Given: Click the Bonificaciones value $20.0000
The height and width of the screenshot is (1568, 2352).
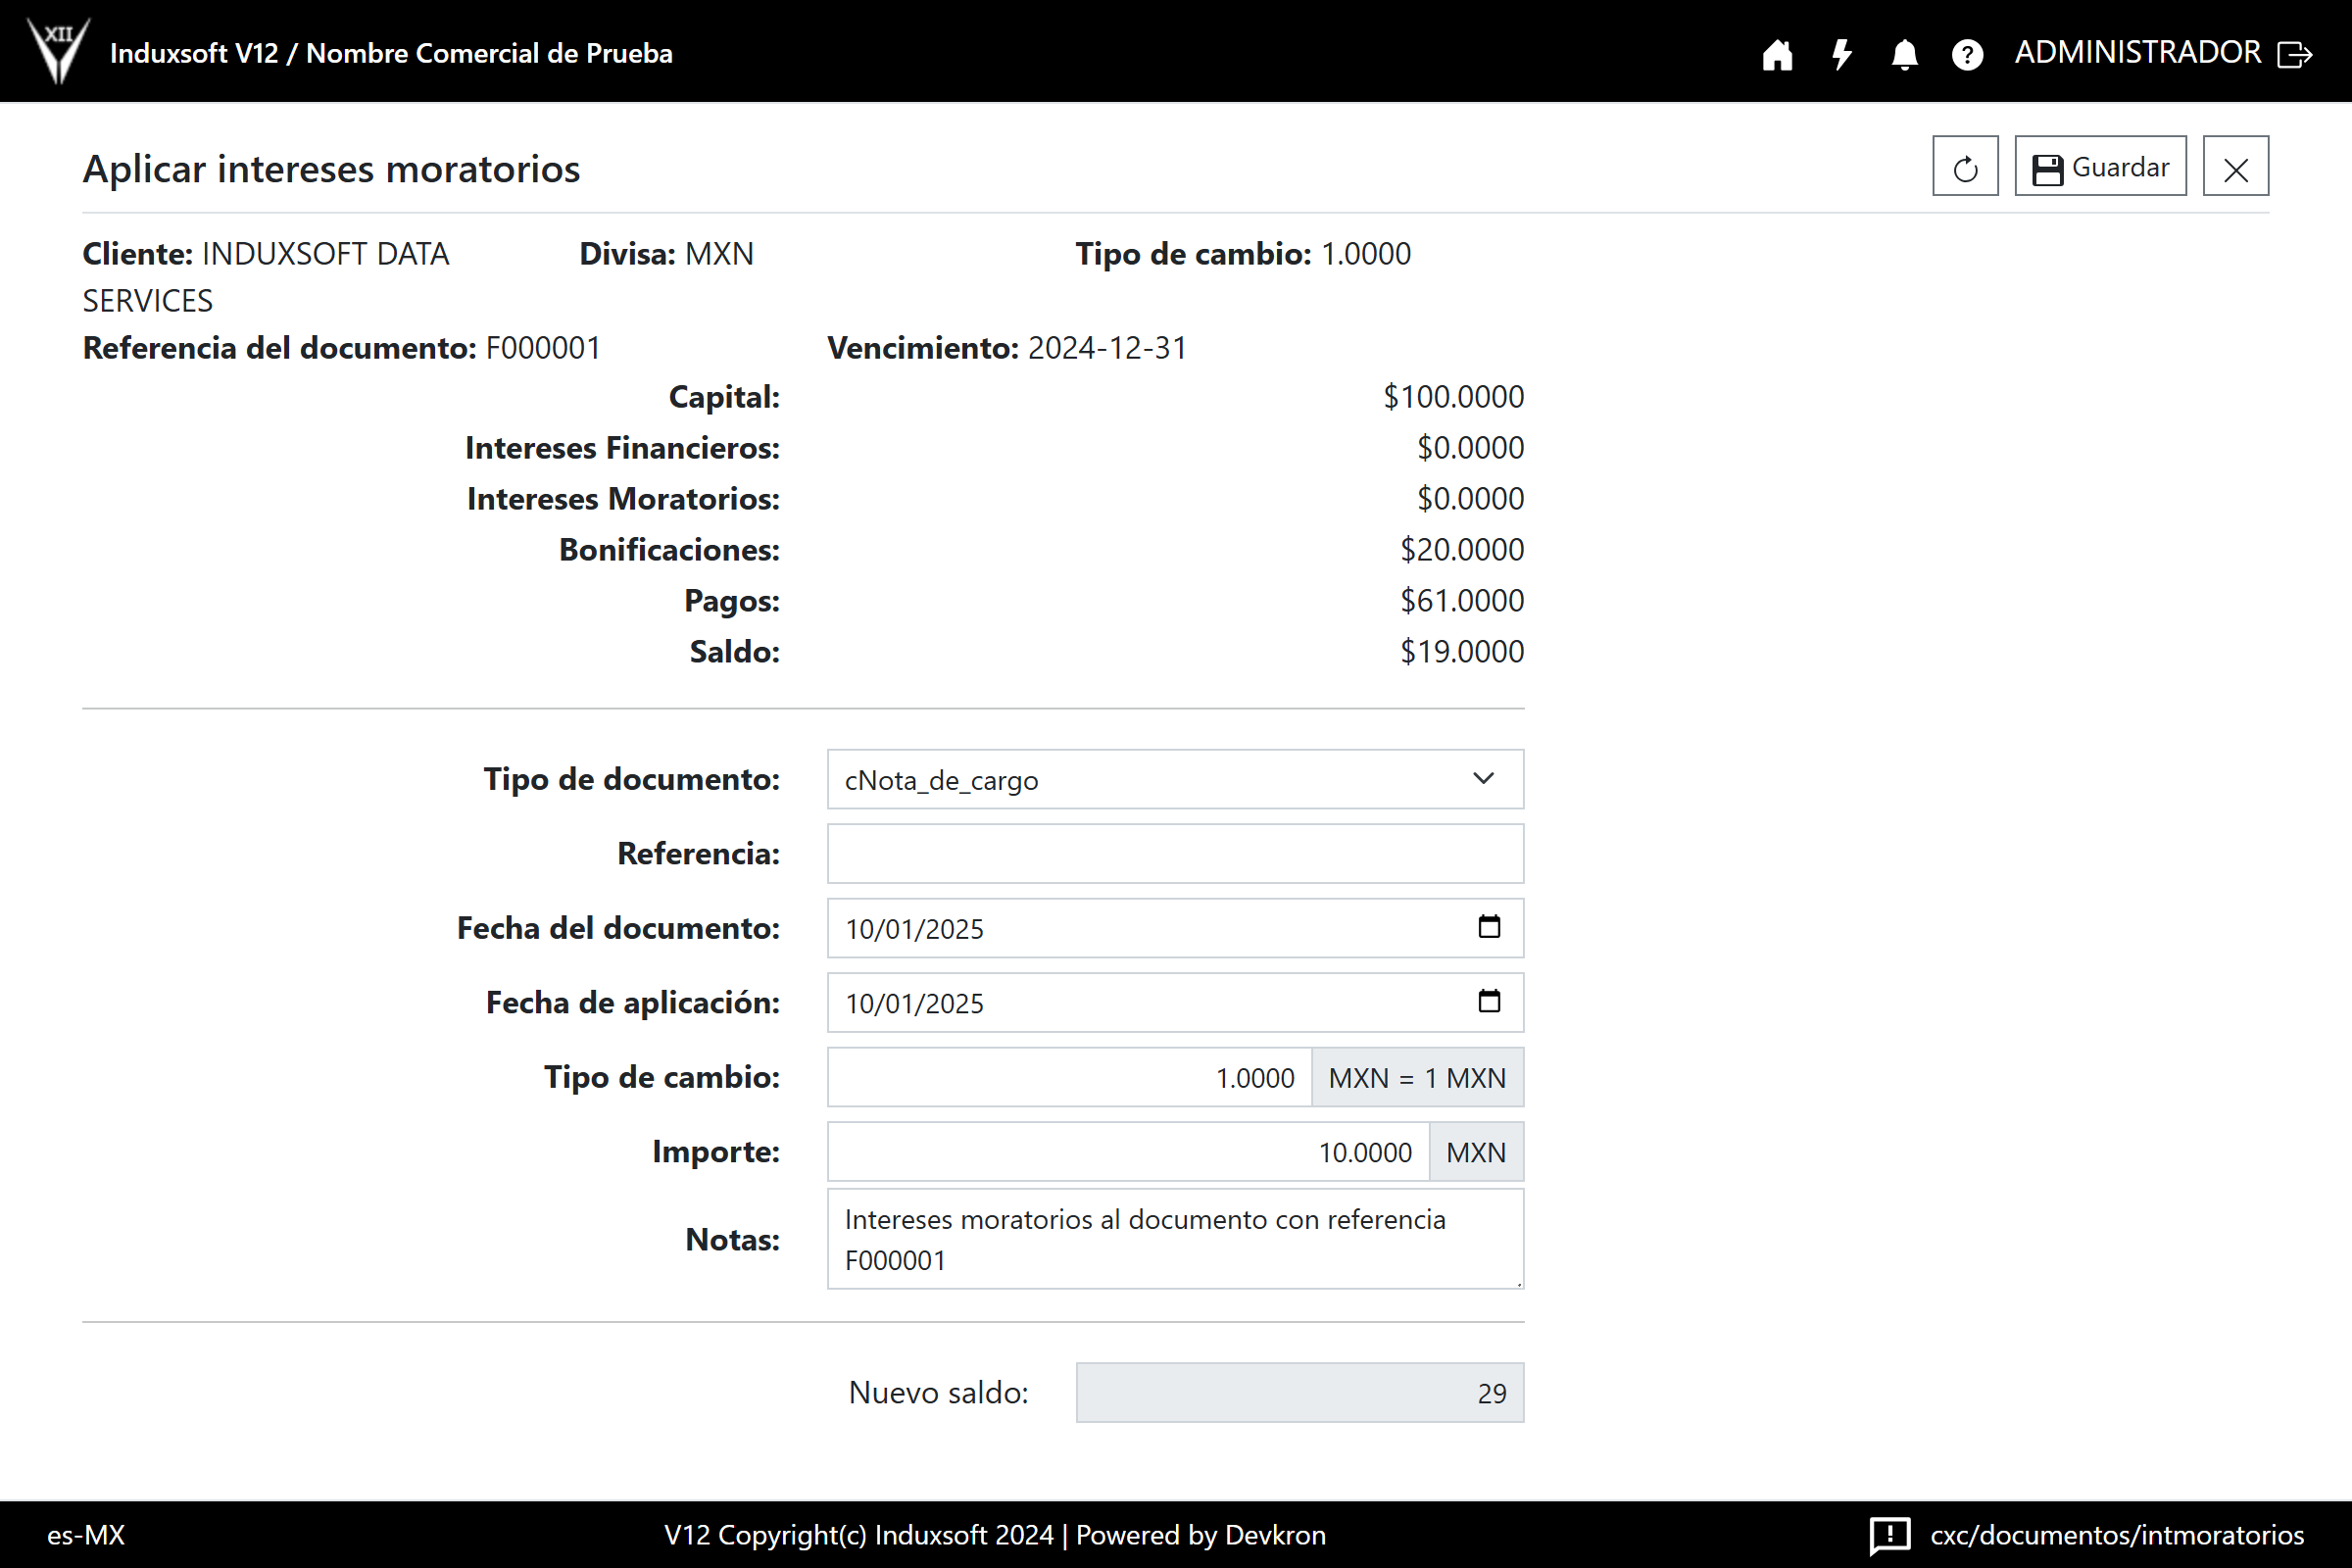Looking at the screenshot, I should 1462,549.
